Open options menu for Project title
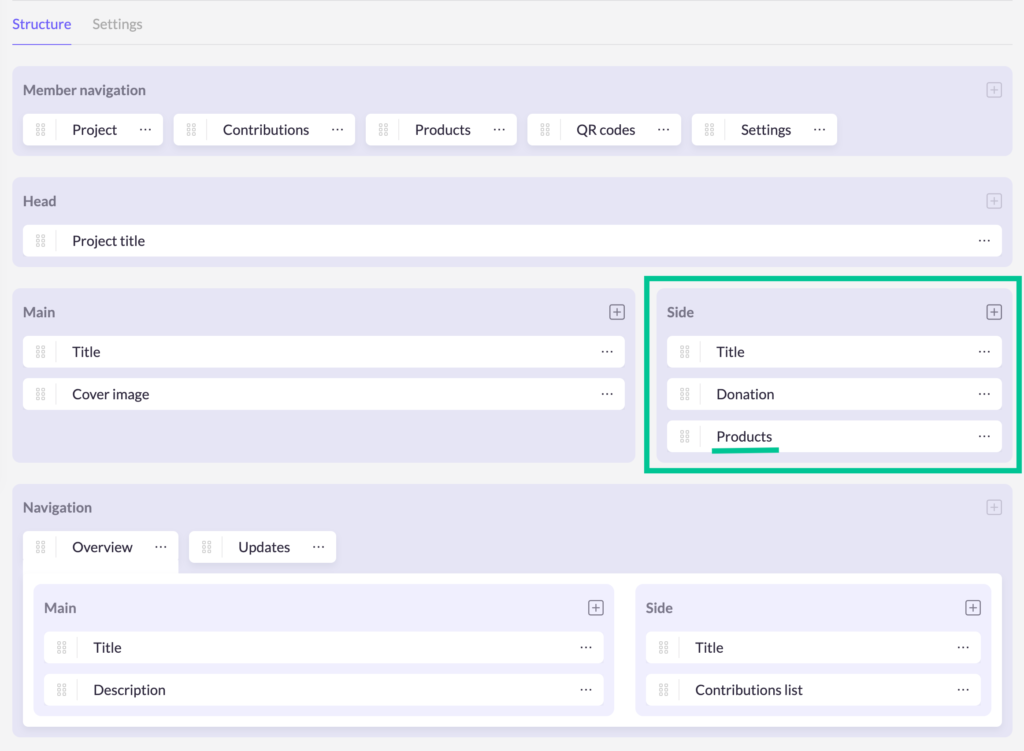 [x=984, y=241]
